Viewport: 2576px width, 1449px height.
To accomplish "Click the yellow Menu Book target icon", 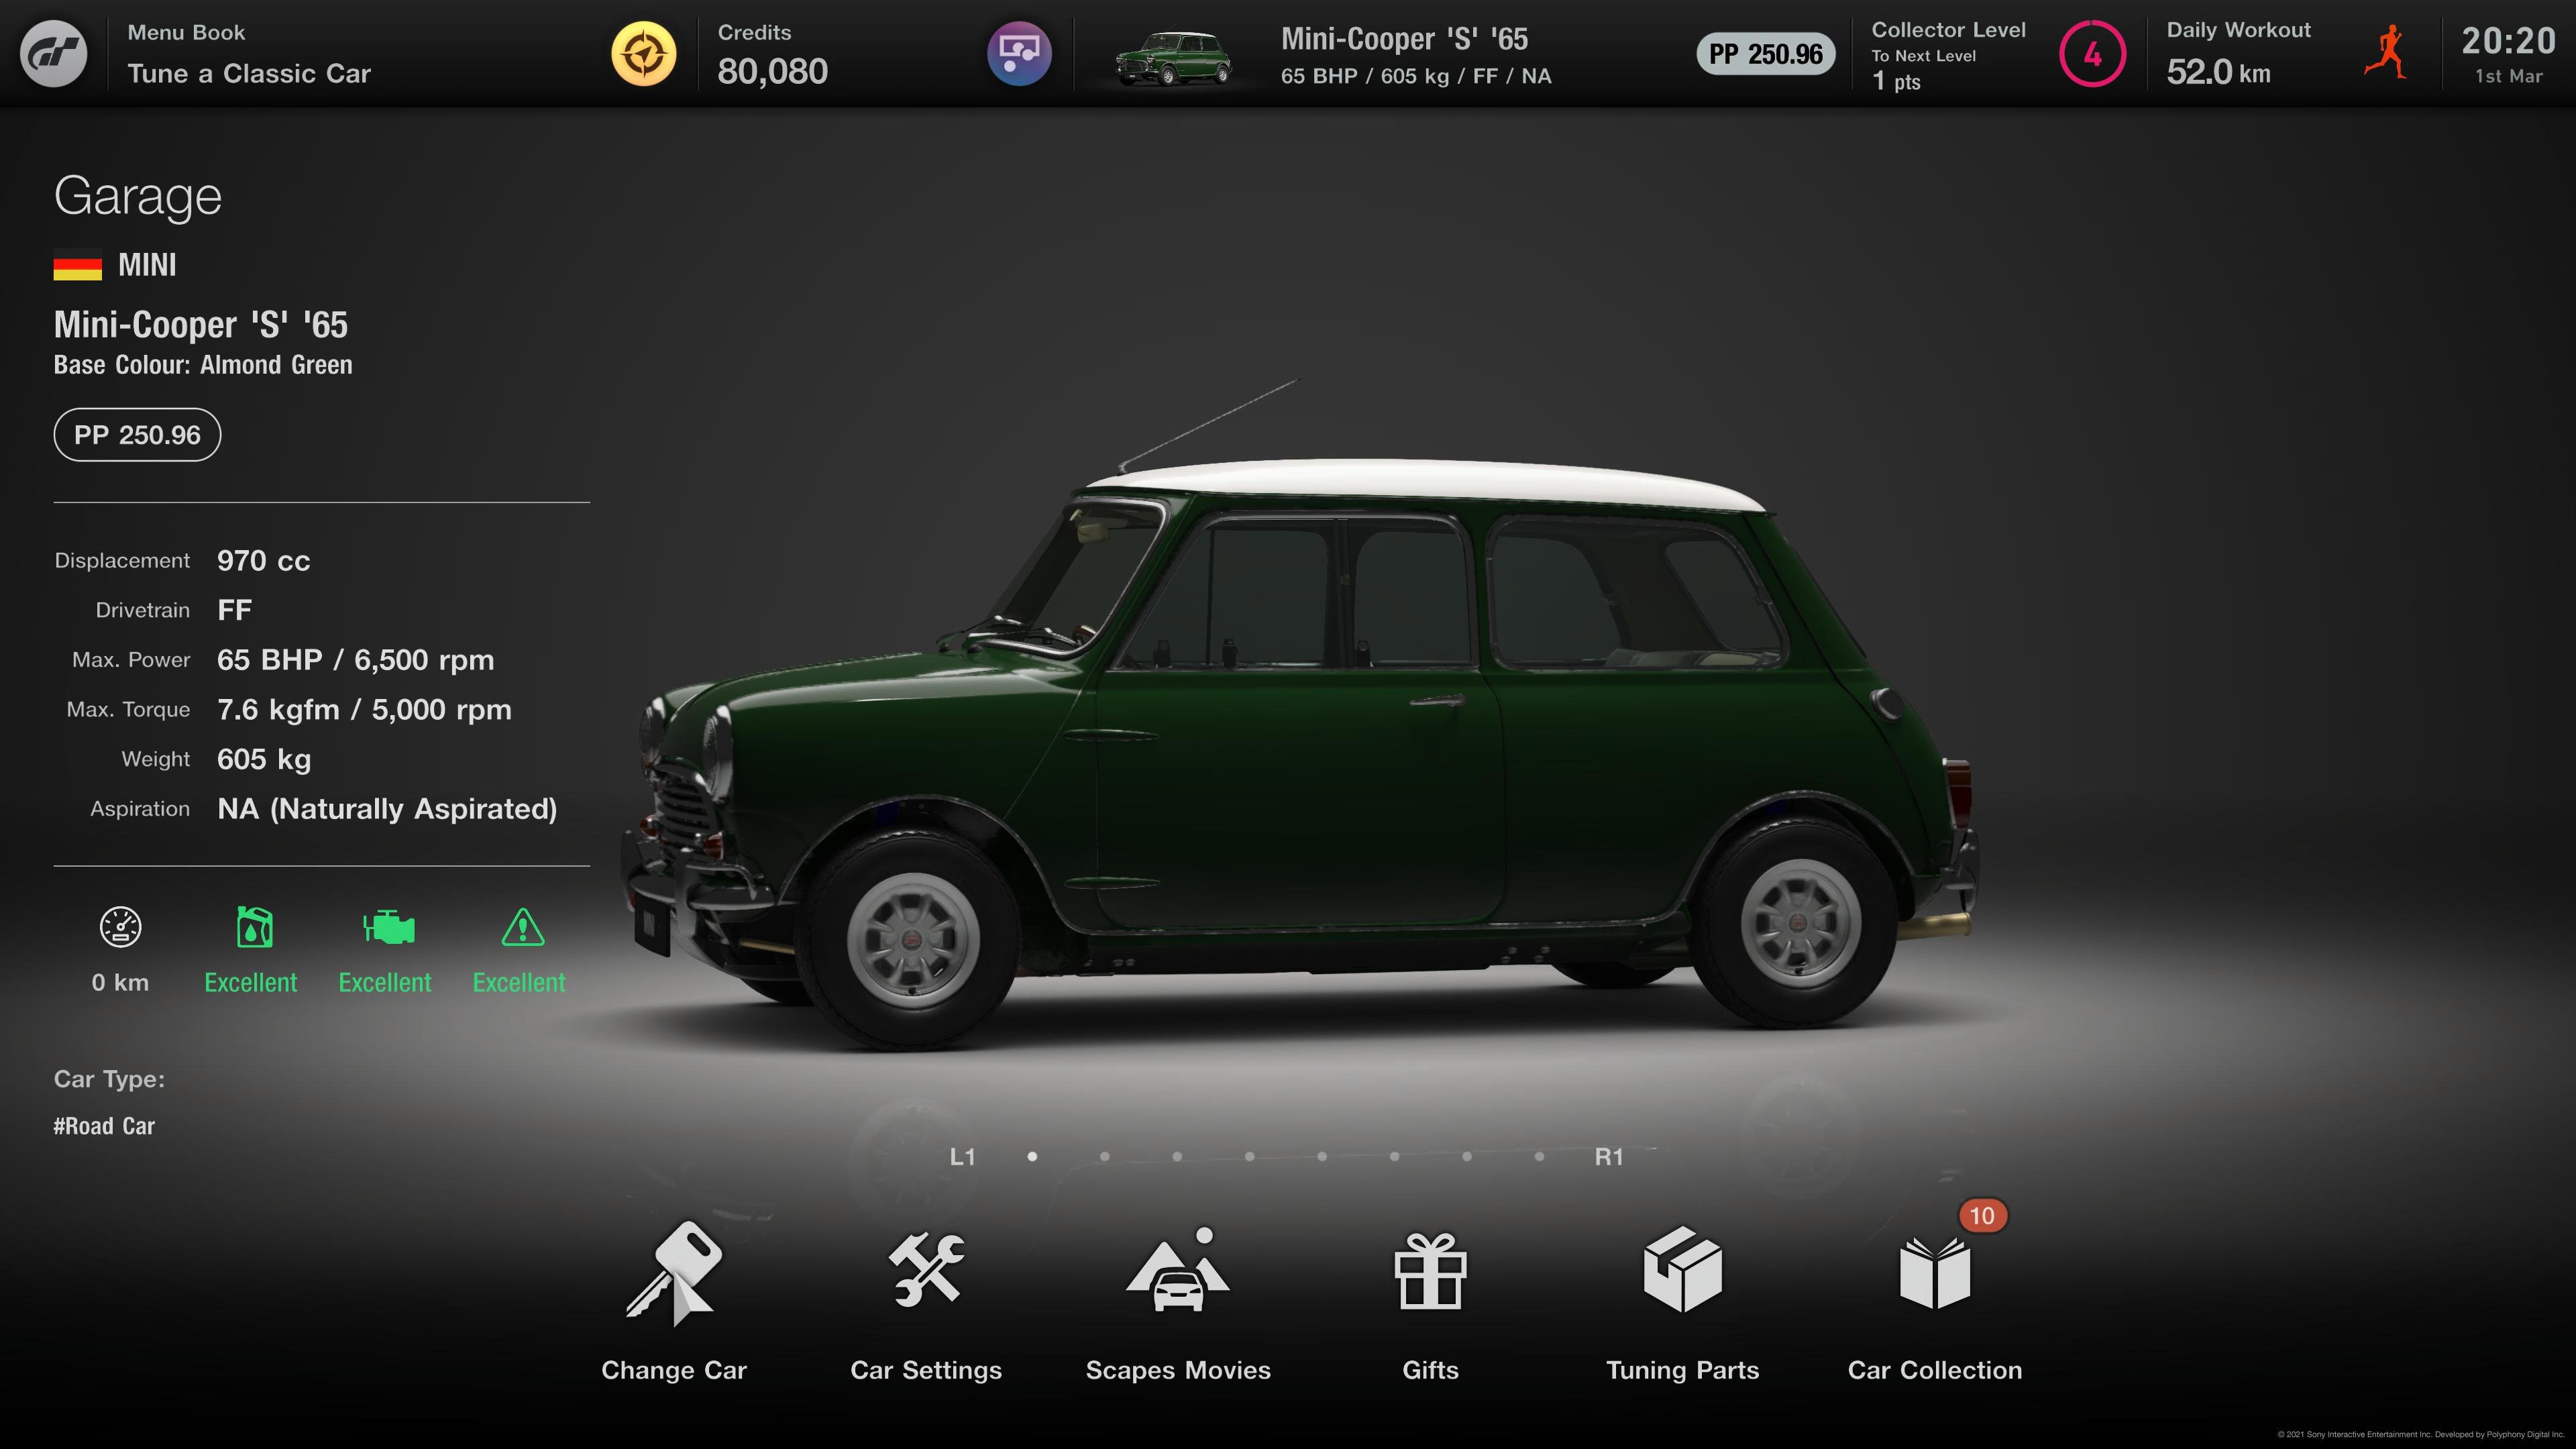I will point(644,53).
